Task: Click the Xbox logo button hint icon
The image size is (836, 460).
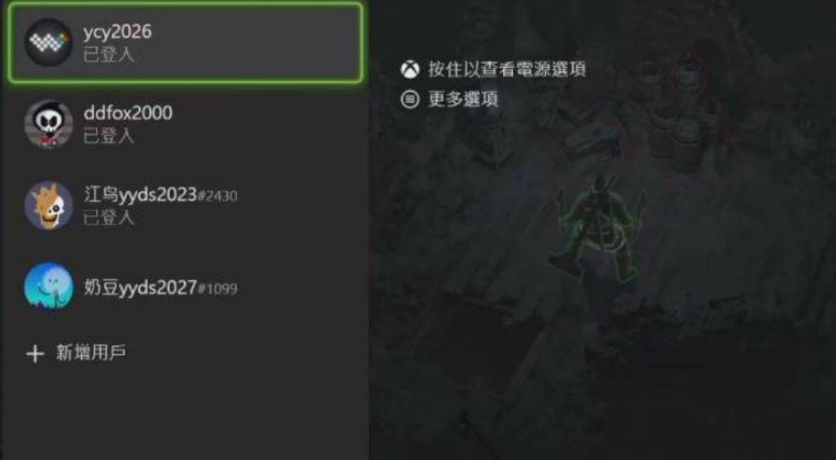Action: coord(410,69)
